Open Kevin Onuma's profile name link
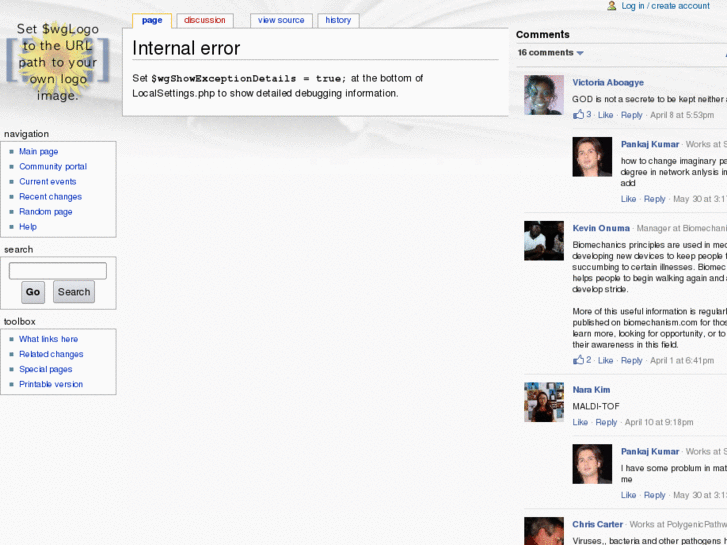The height and width of the screenshot is (545, 727). point(601,228)
